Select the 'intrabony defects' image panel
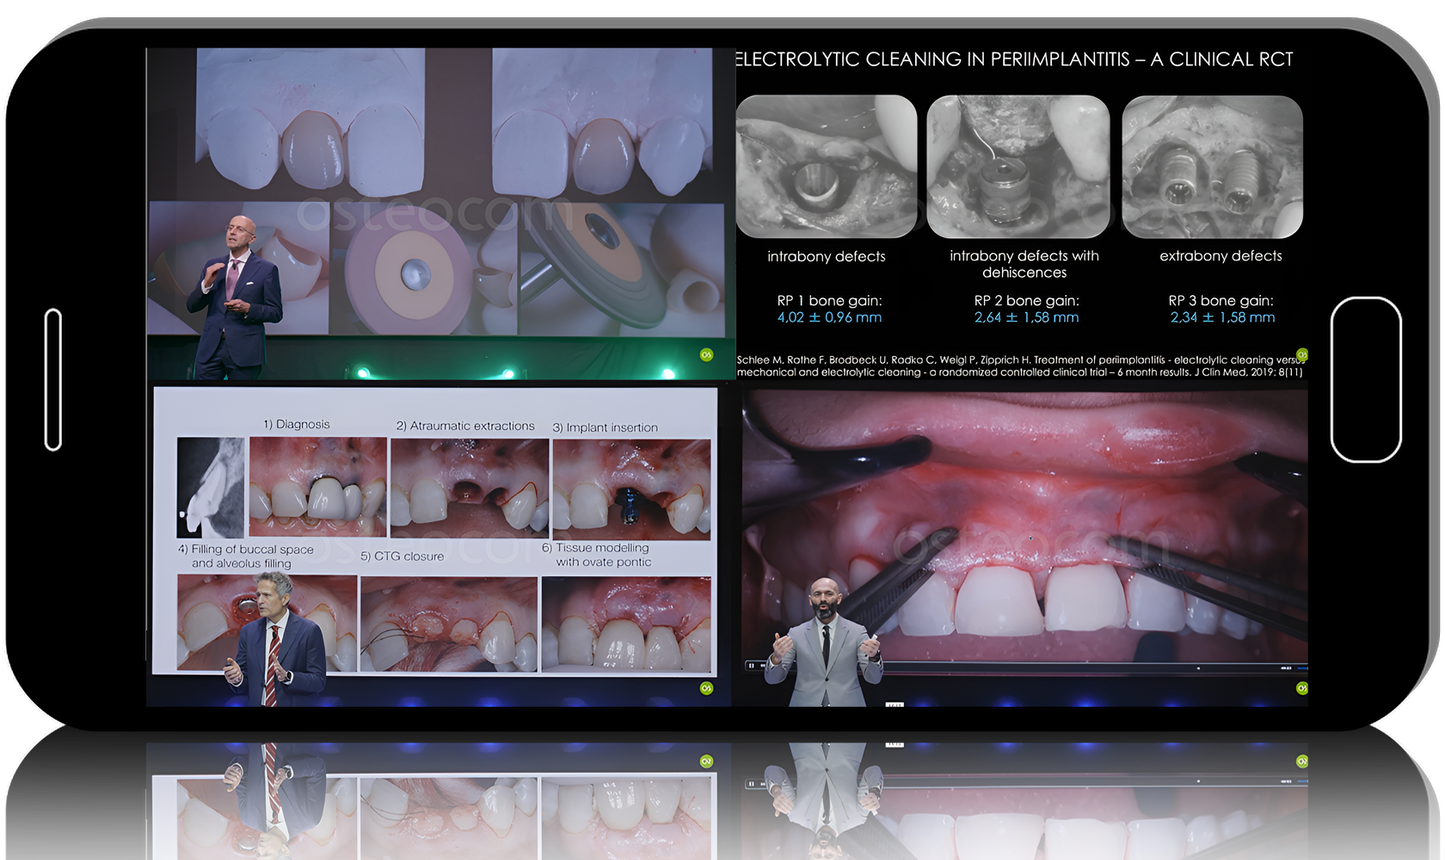Screen dimensions: 1445x860 (x=826, y=166)
